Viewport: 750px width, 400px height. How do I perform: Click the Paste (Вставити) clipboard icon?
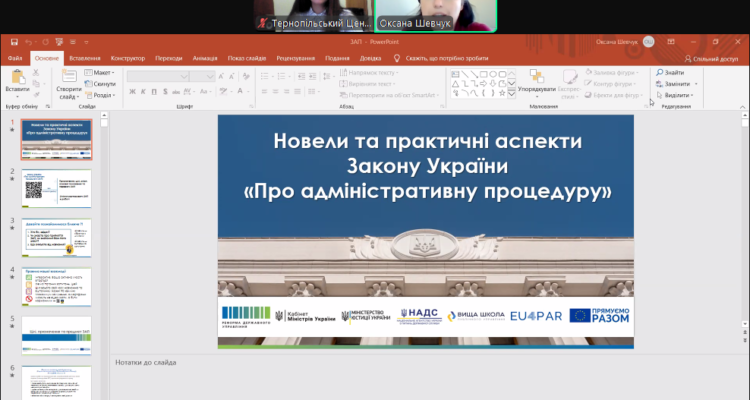tap(16, 78)
